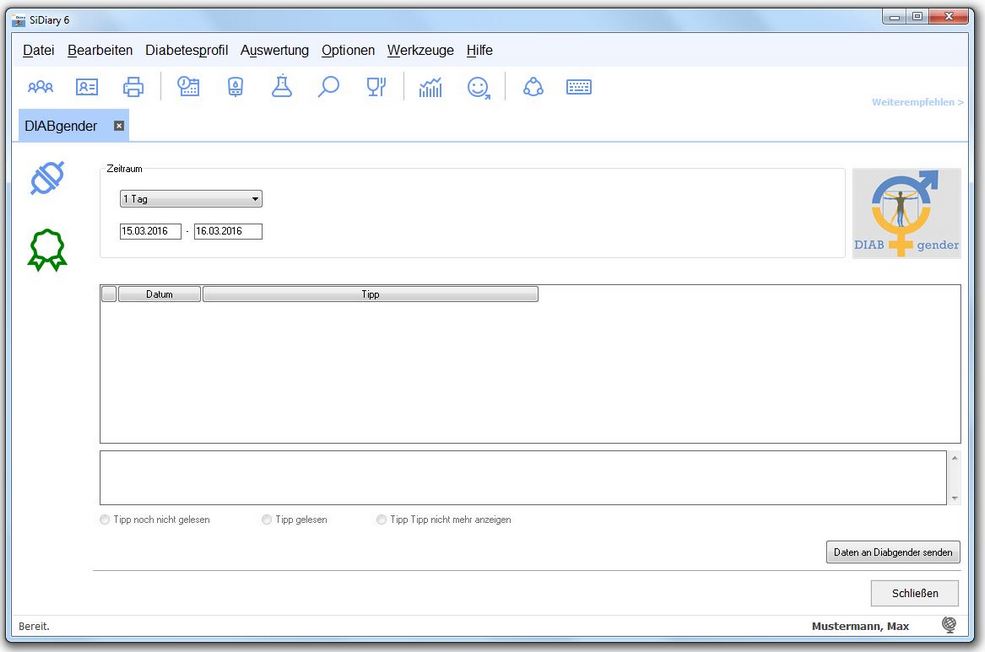Sort by the Datum column header
Screen dimensions: 985x652
tap(160, 294)
